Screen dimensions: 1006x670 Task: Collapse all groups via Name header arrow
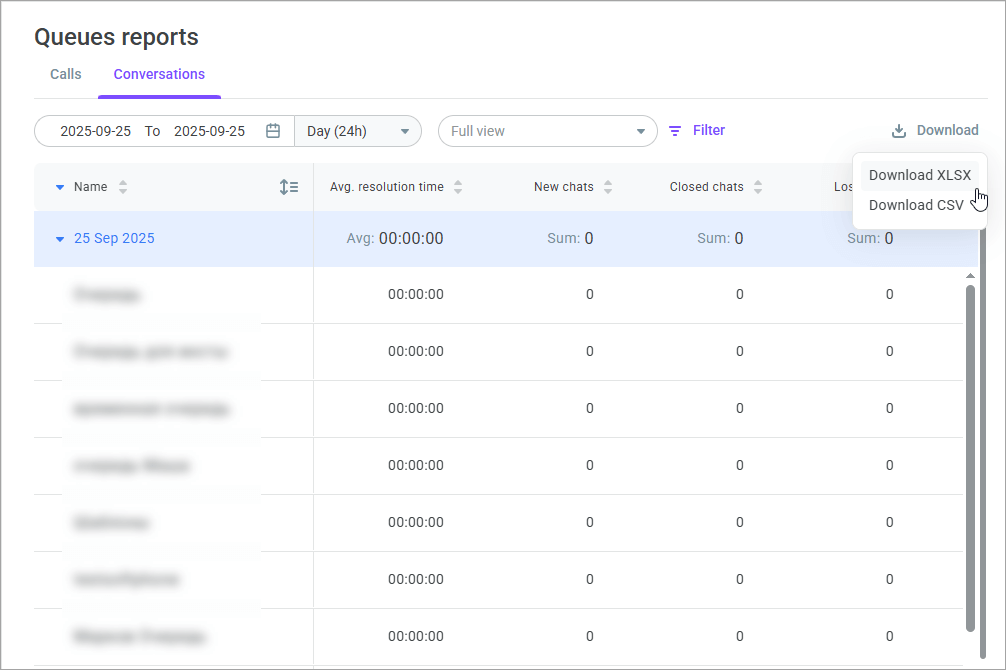tap(60, 187)
